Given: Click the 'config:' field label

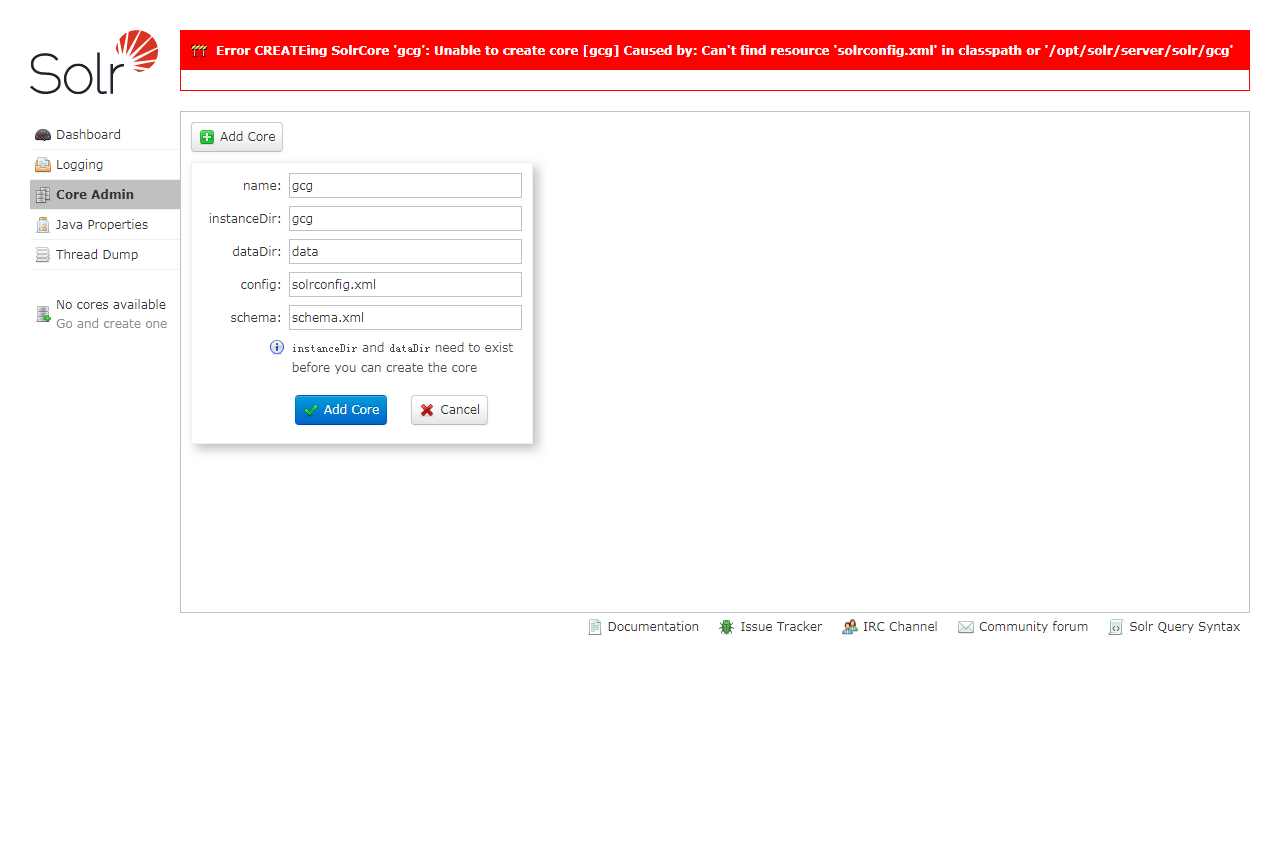Looking at the screenshot, I should point(261,285).
